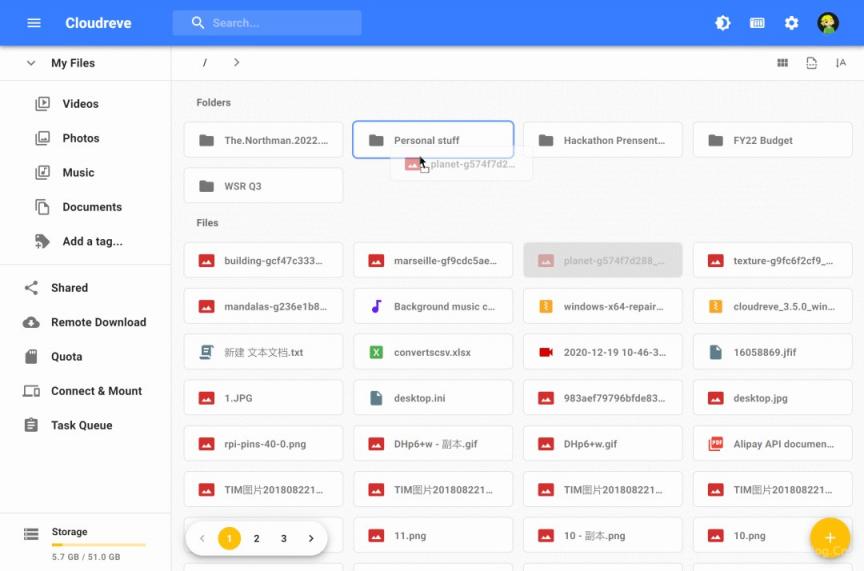Open the sort order dropdown
This screenshot has height=571, width=864.
click(841, 63)
